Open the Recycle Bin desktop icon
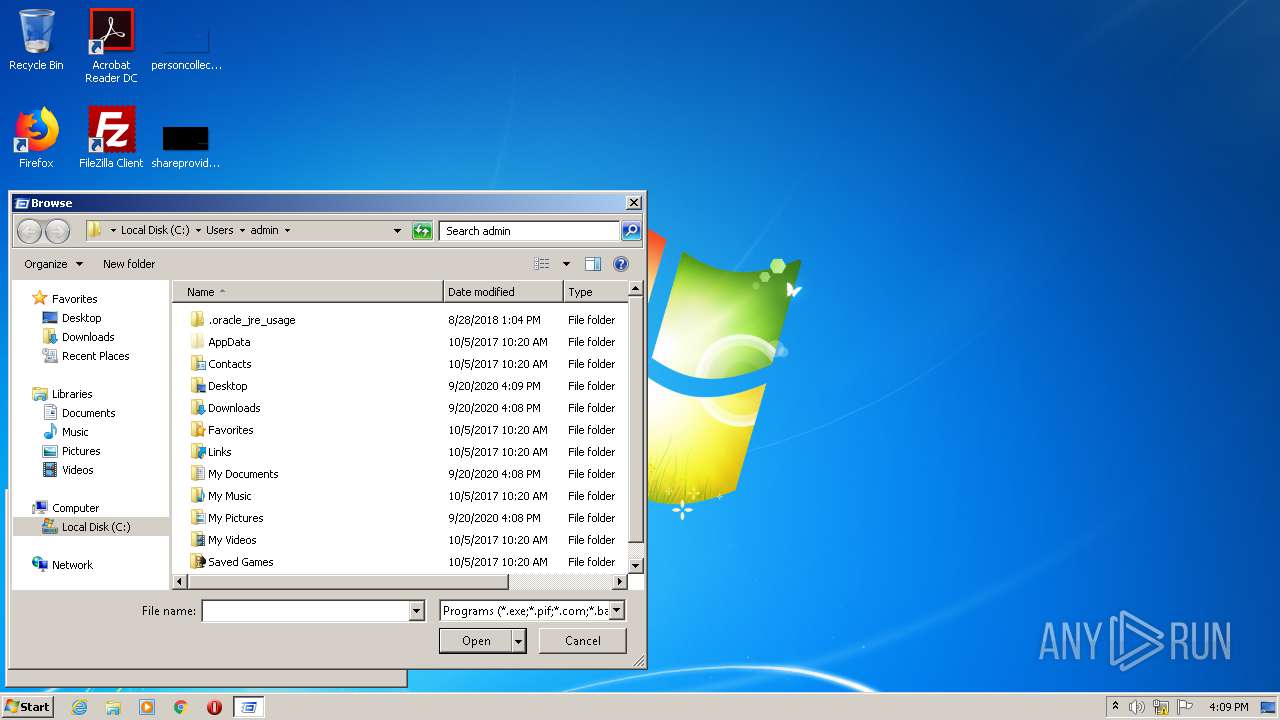 point(36,40)
